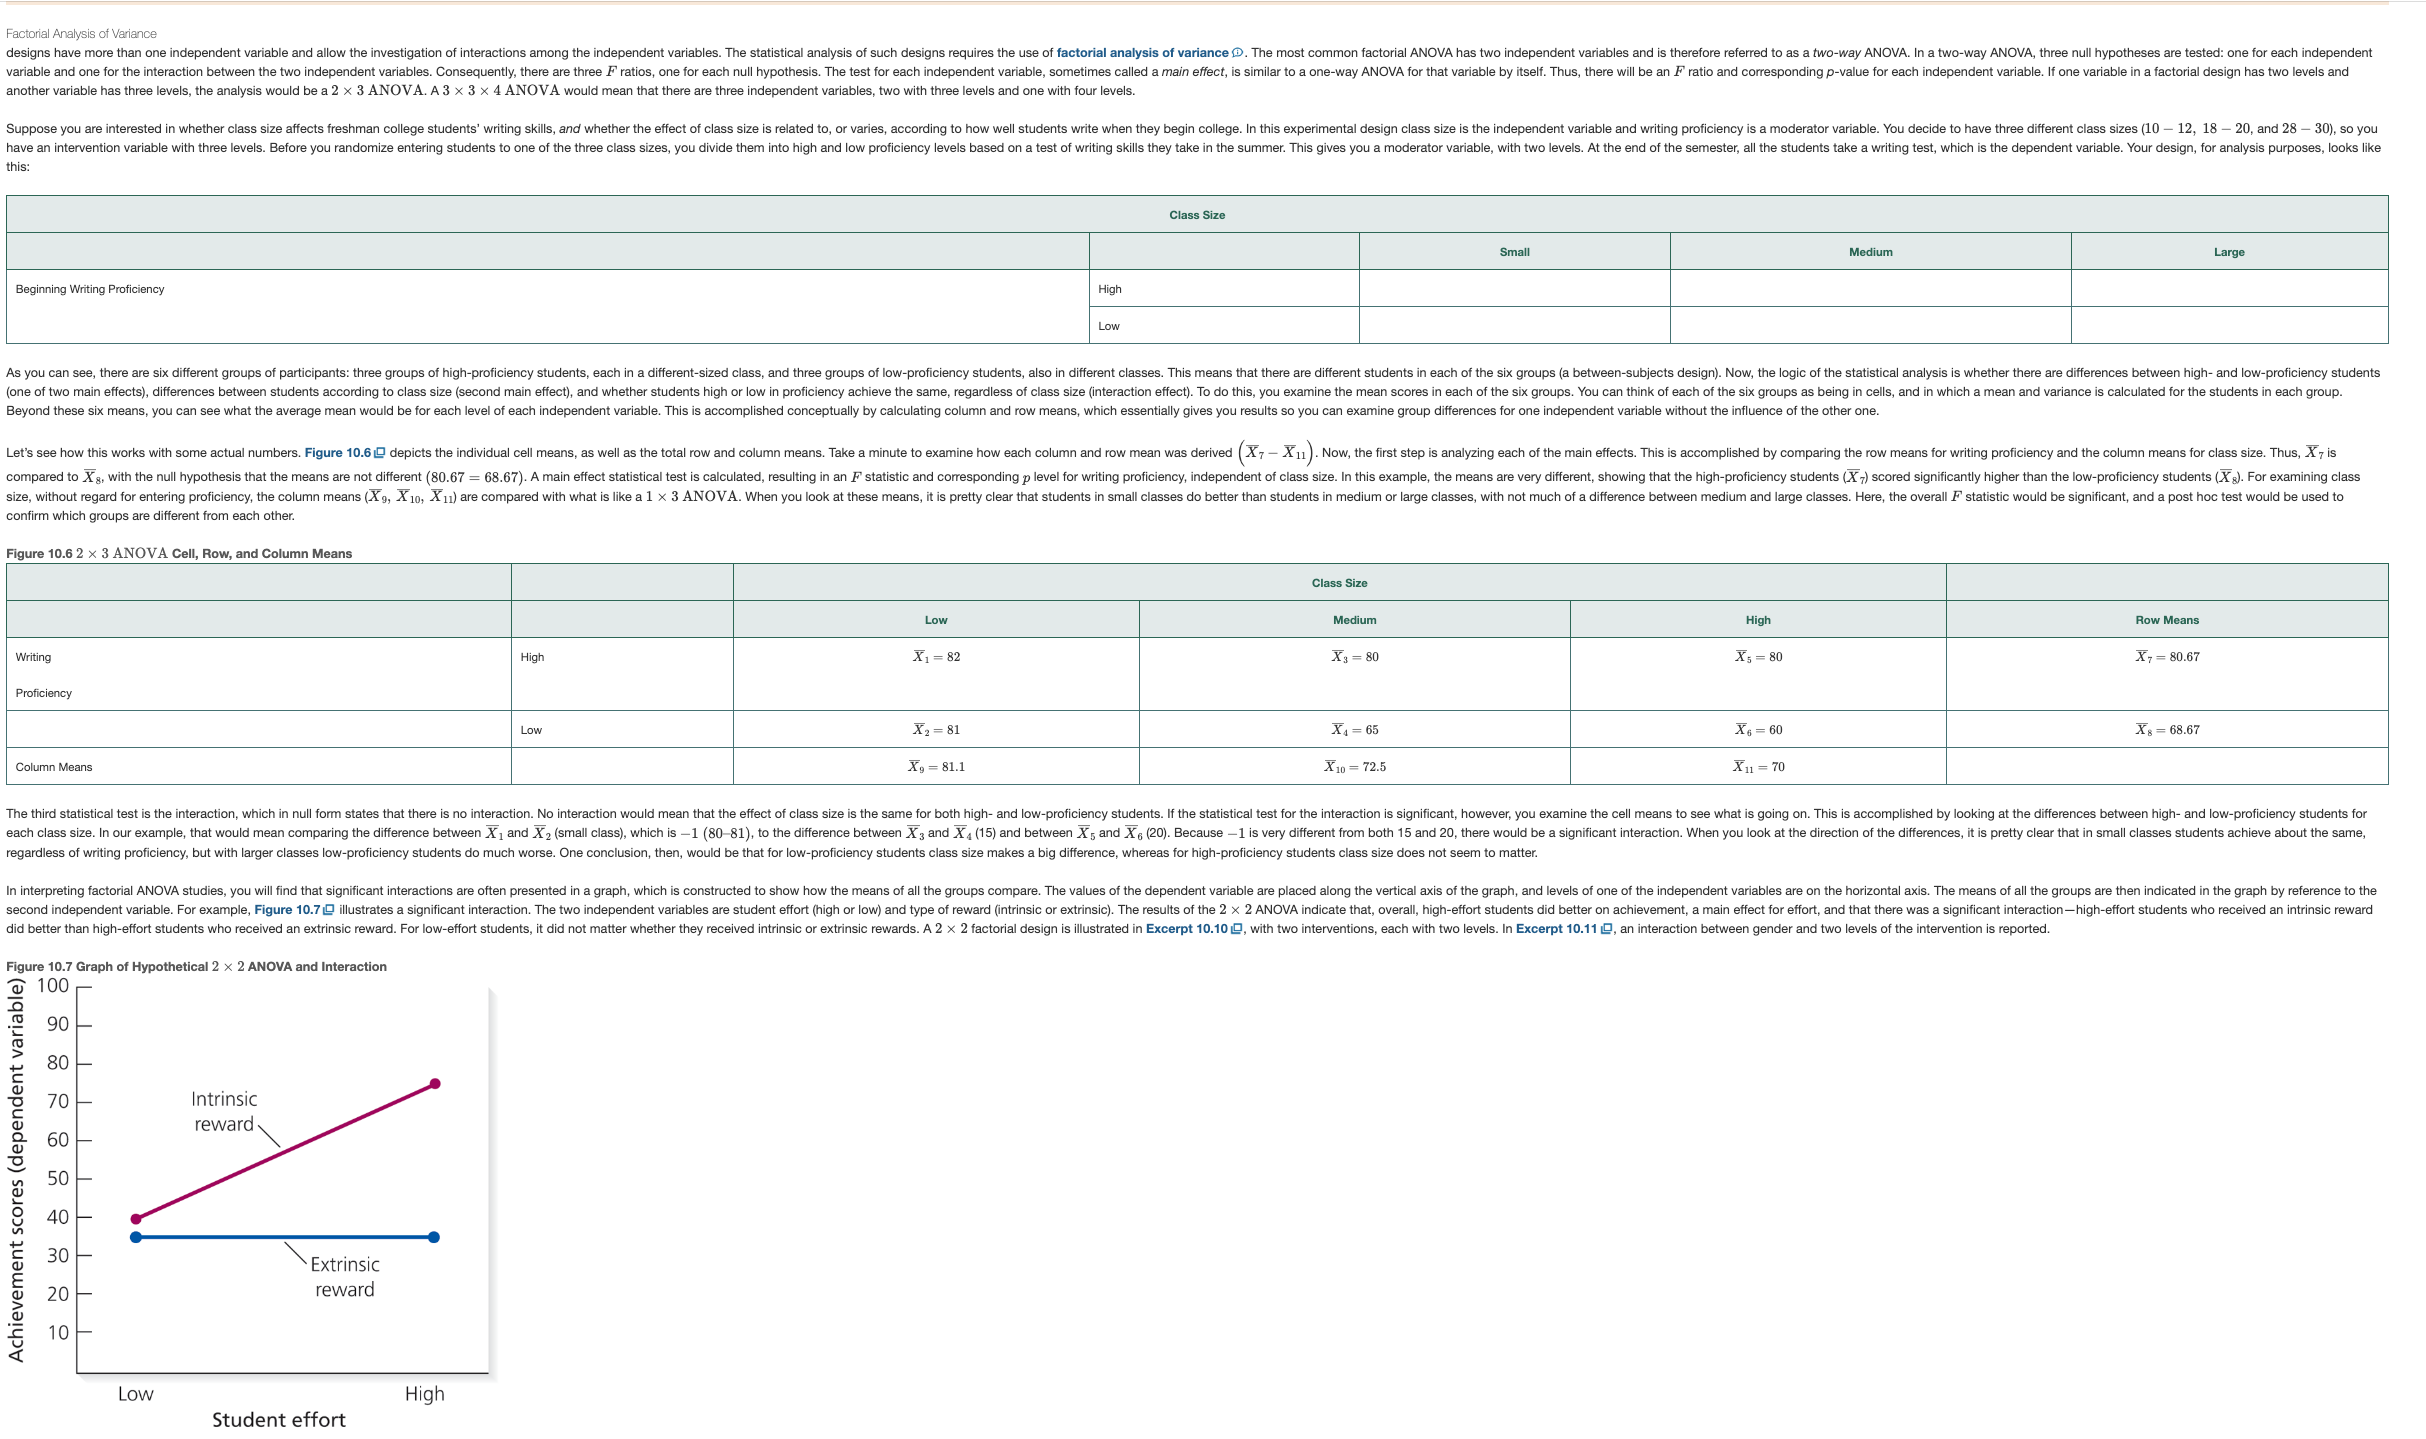Click the glossary bubble icon after 'variance'
The image size is (2426, 1439).
(x=1238, y=53)
